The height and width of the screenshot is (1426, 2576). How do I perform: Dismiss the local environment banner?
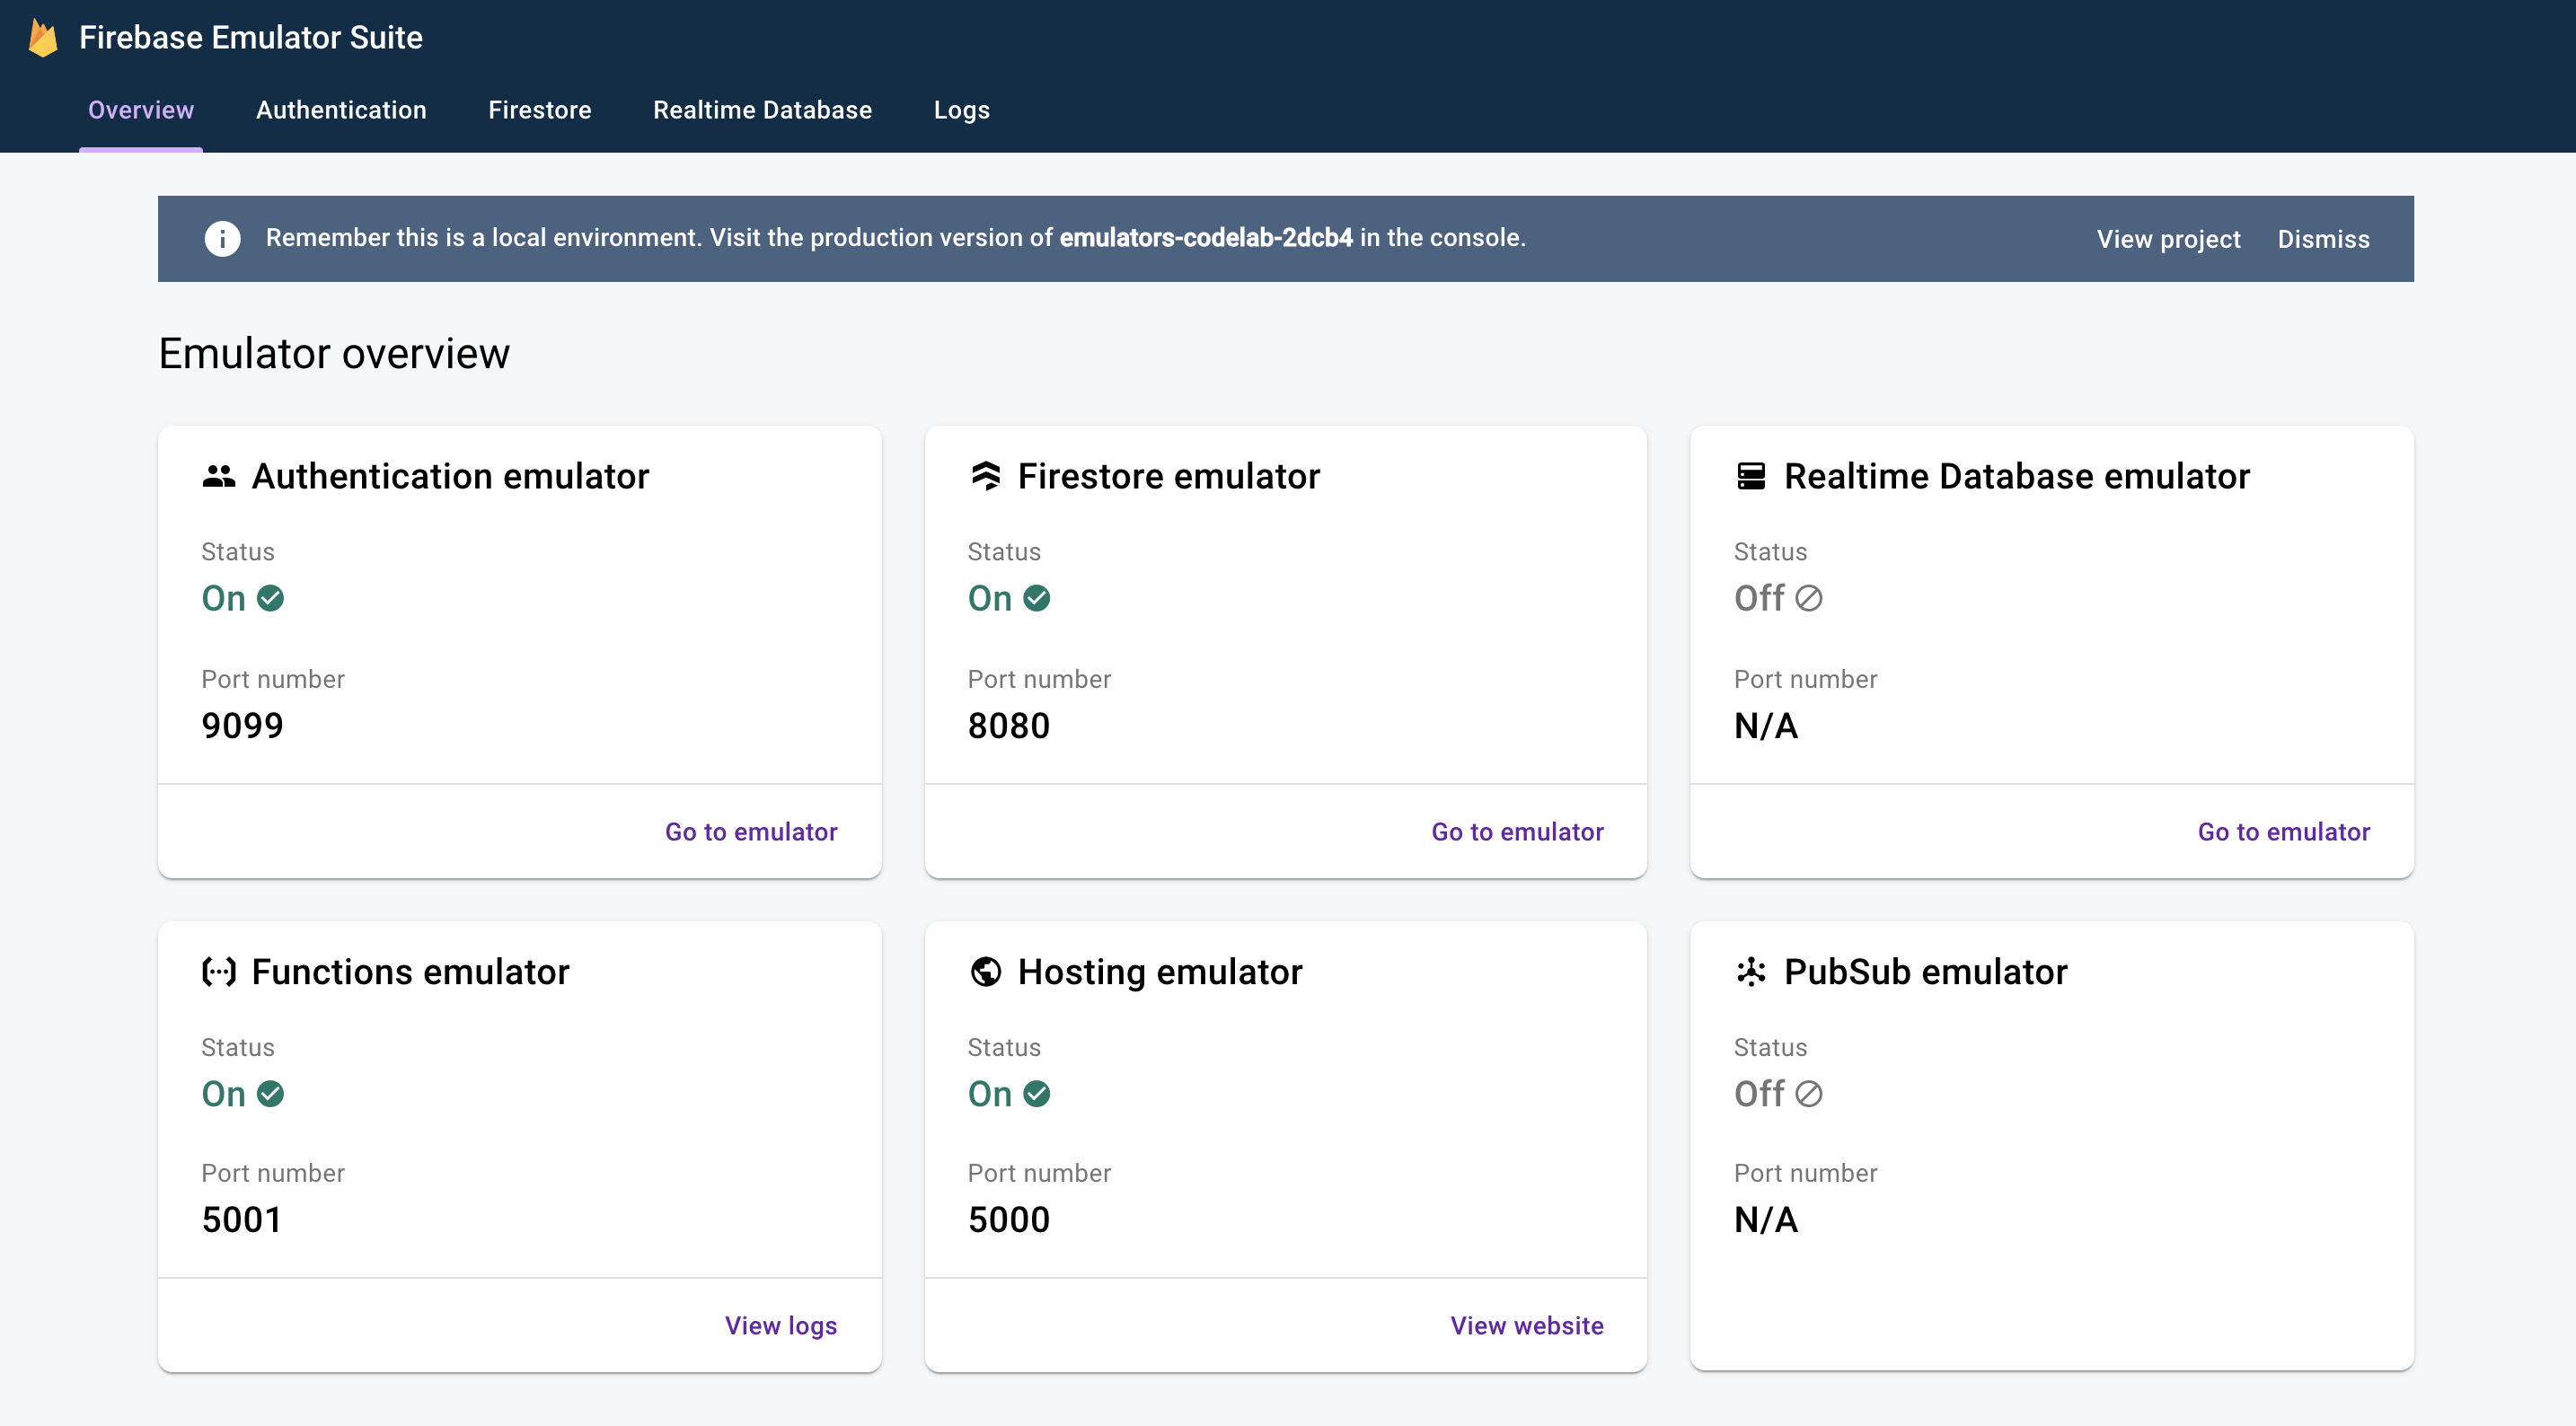(2323, 237)
